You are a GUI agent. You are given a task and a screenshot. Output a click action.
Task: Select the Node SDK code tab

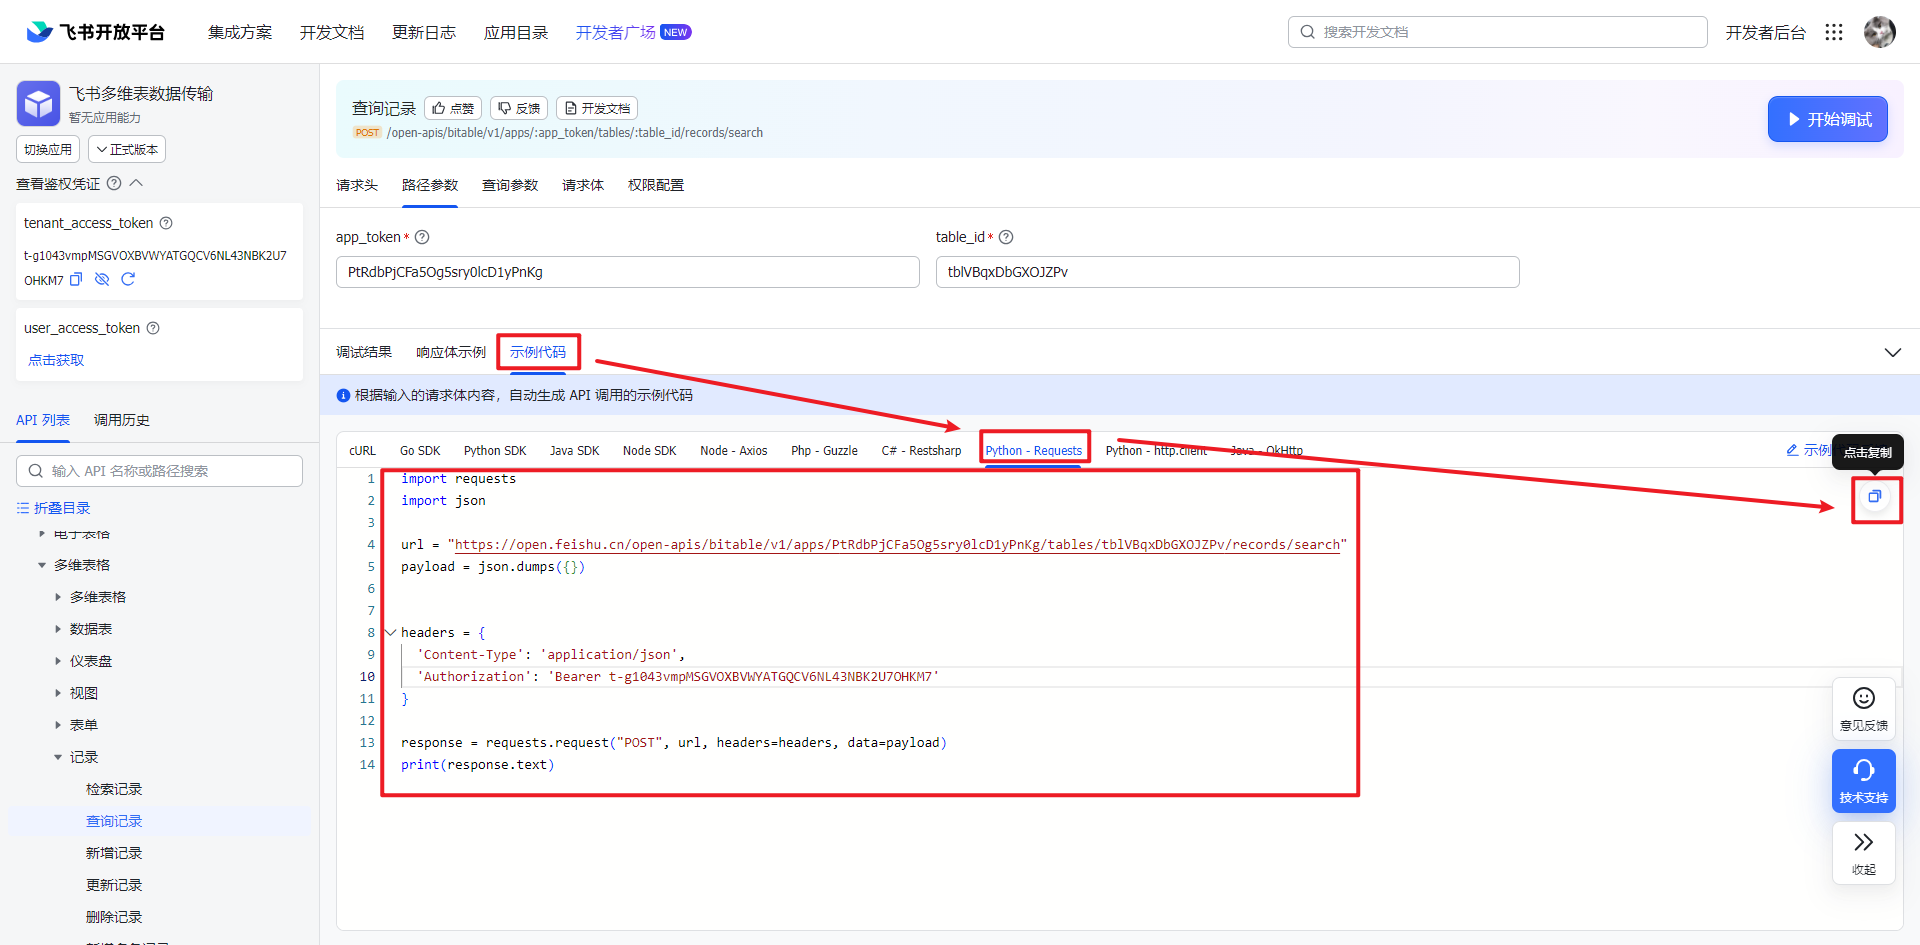coord(650,451)
